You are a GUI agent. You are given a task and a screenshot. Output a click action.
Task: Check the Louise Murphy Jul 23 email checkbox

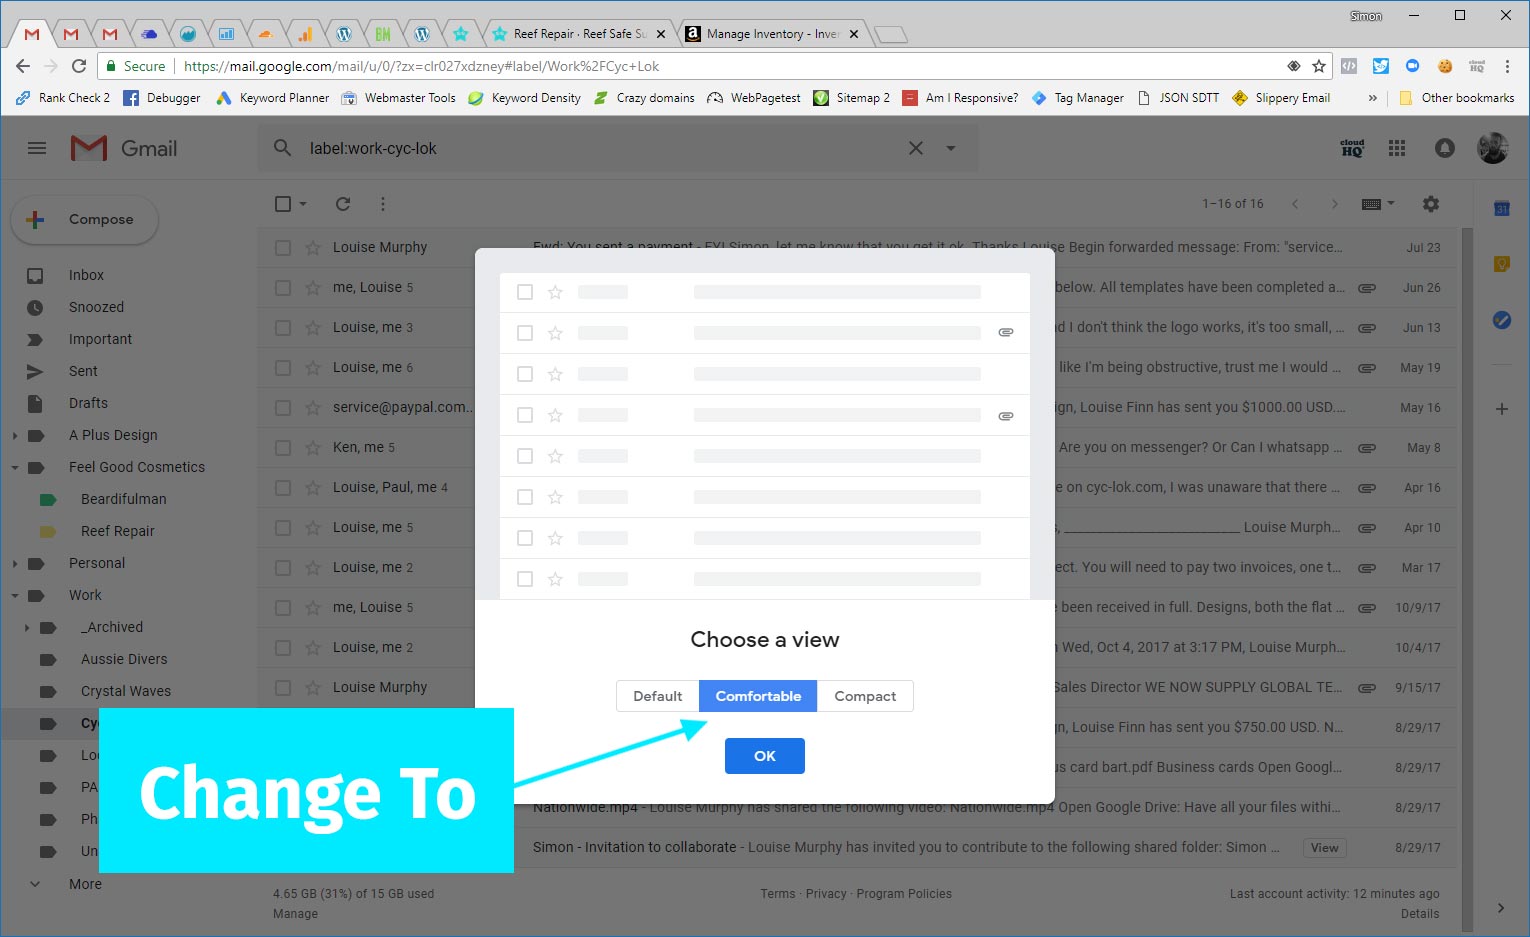coord(283,247)
